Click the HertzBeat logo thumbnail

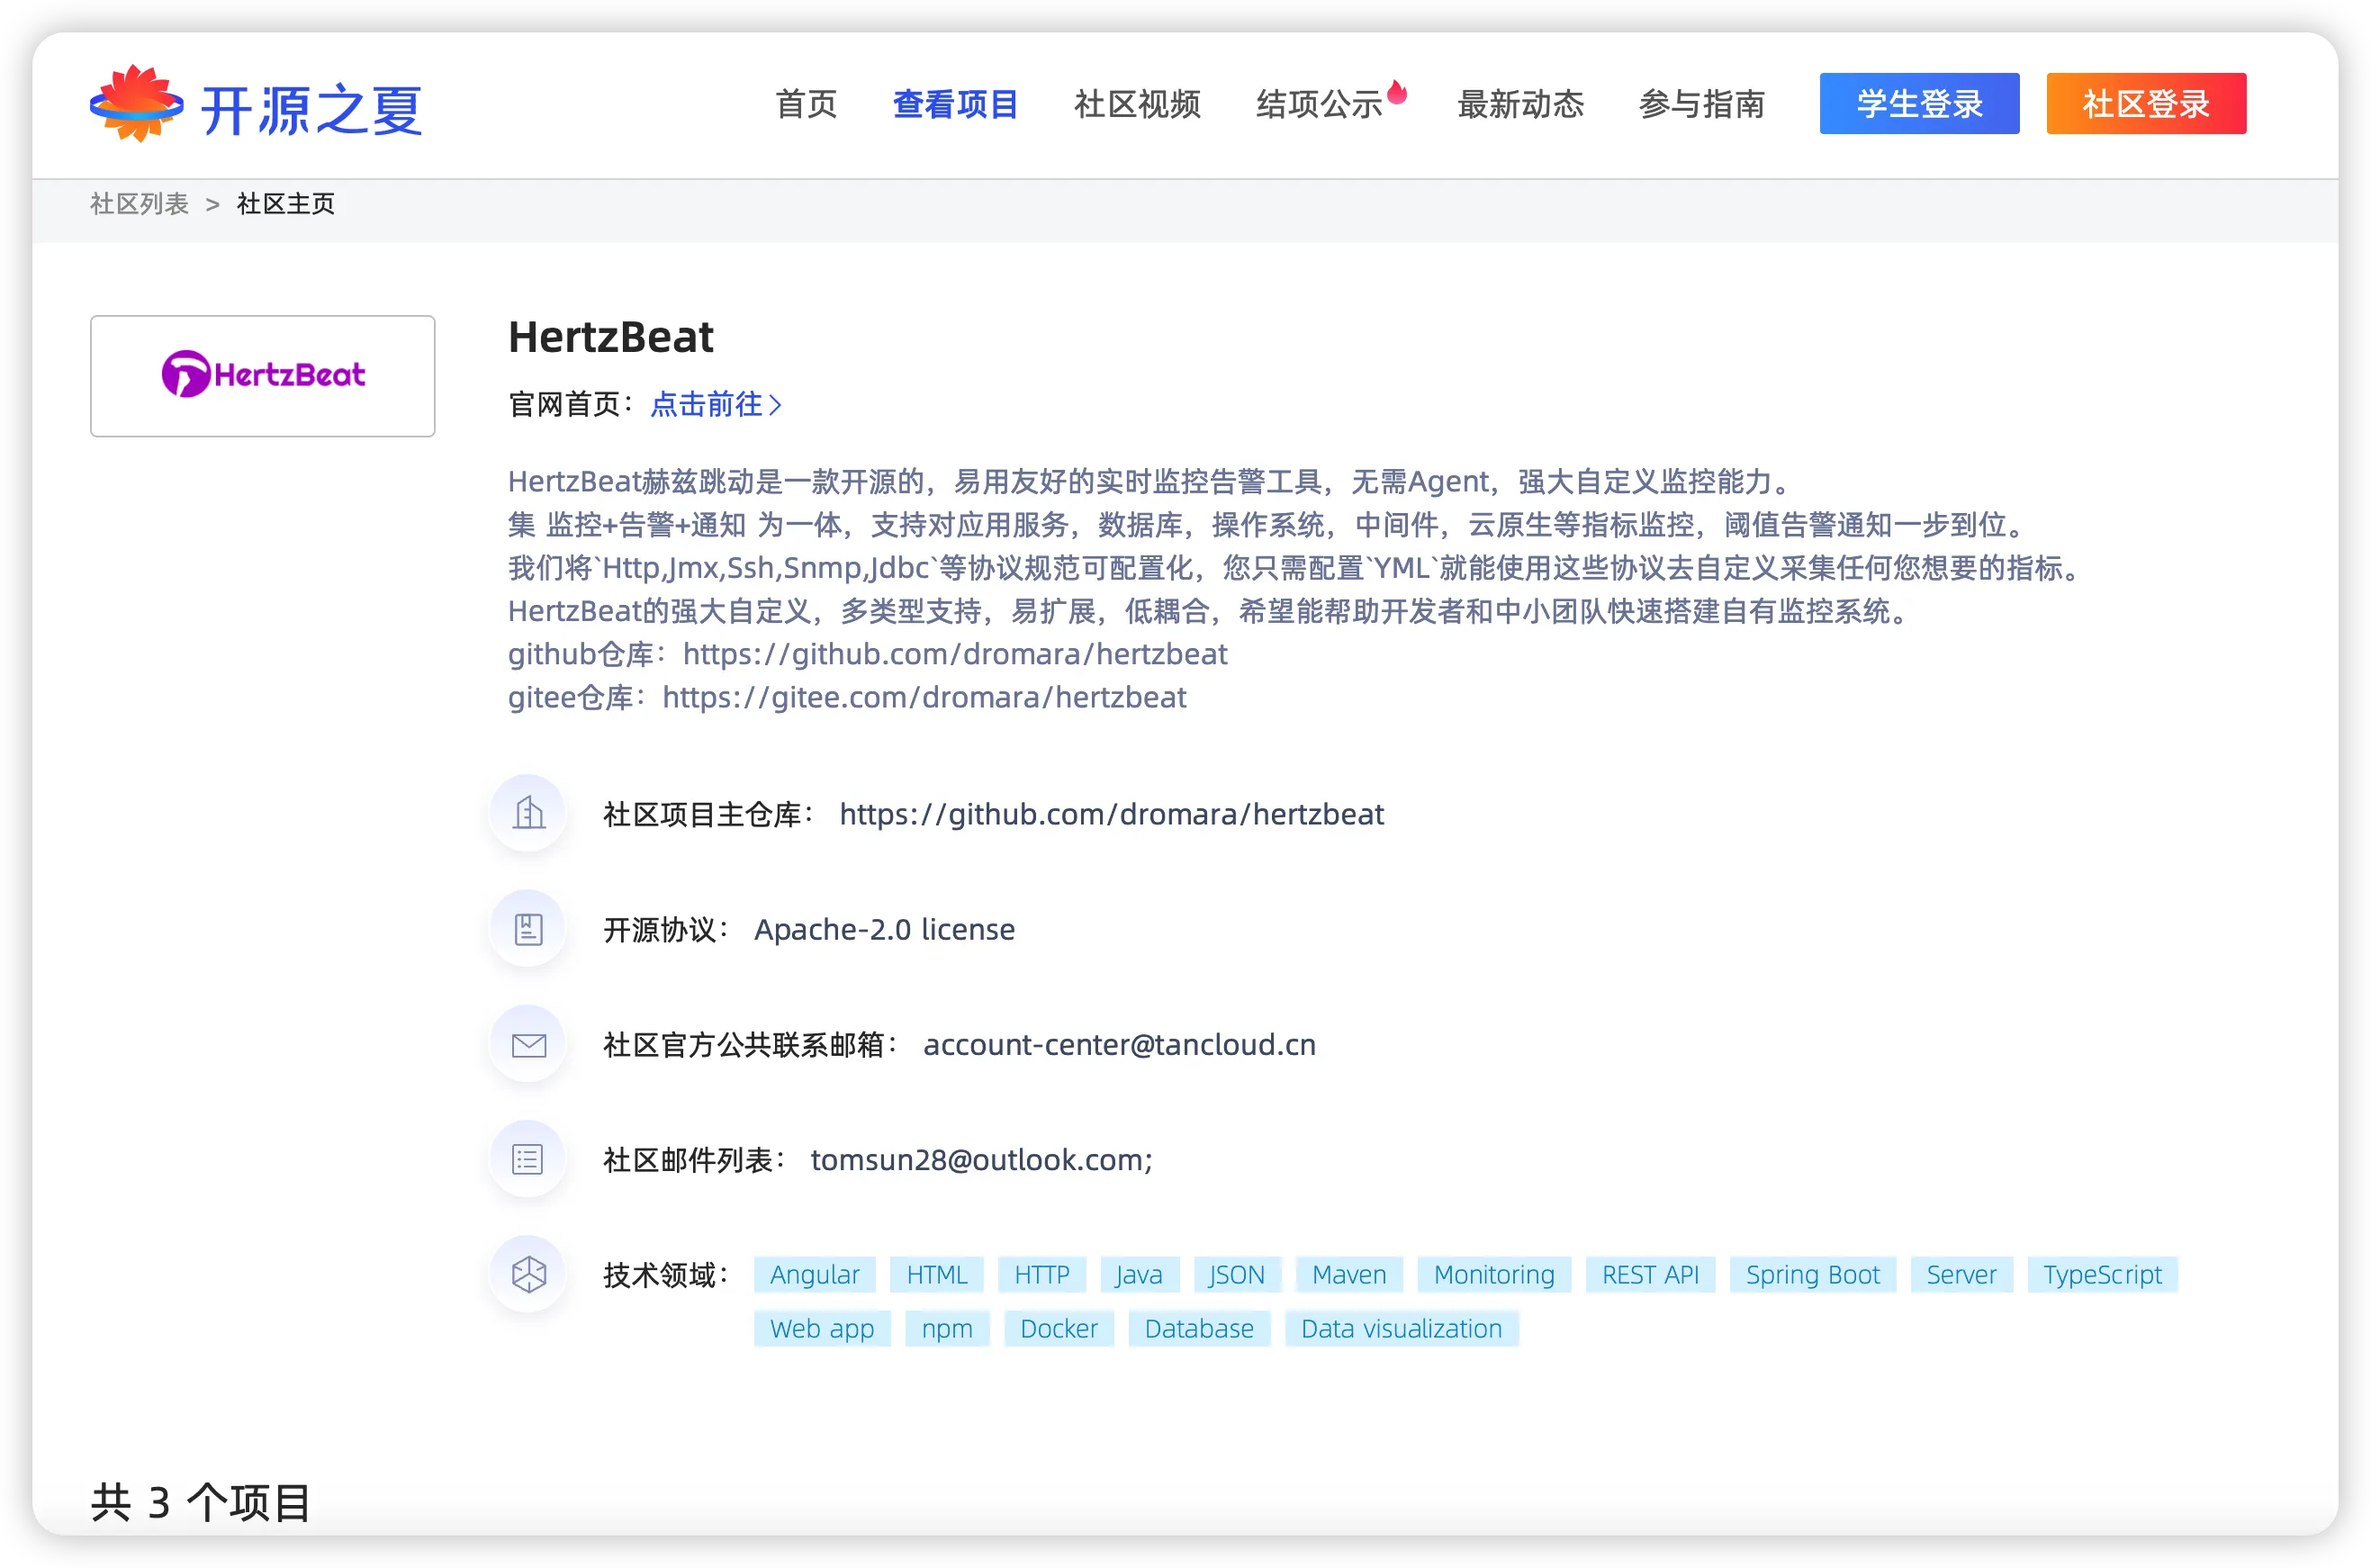point(262,375)
